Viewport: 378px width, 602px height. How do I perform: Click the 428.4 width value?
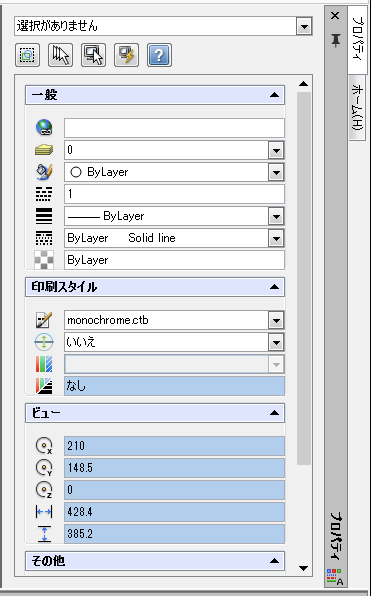pyautogui.click(x=174, y=512)
